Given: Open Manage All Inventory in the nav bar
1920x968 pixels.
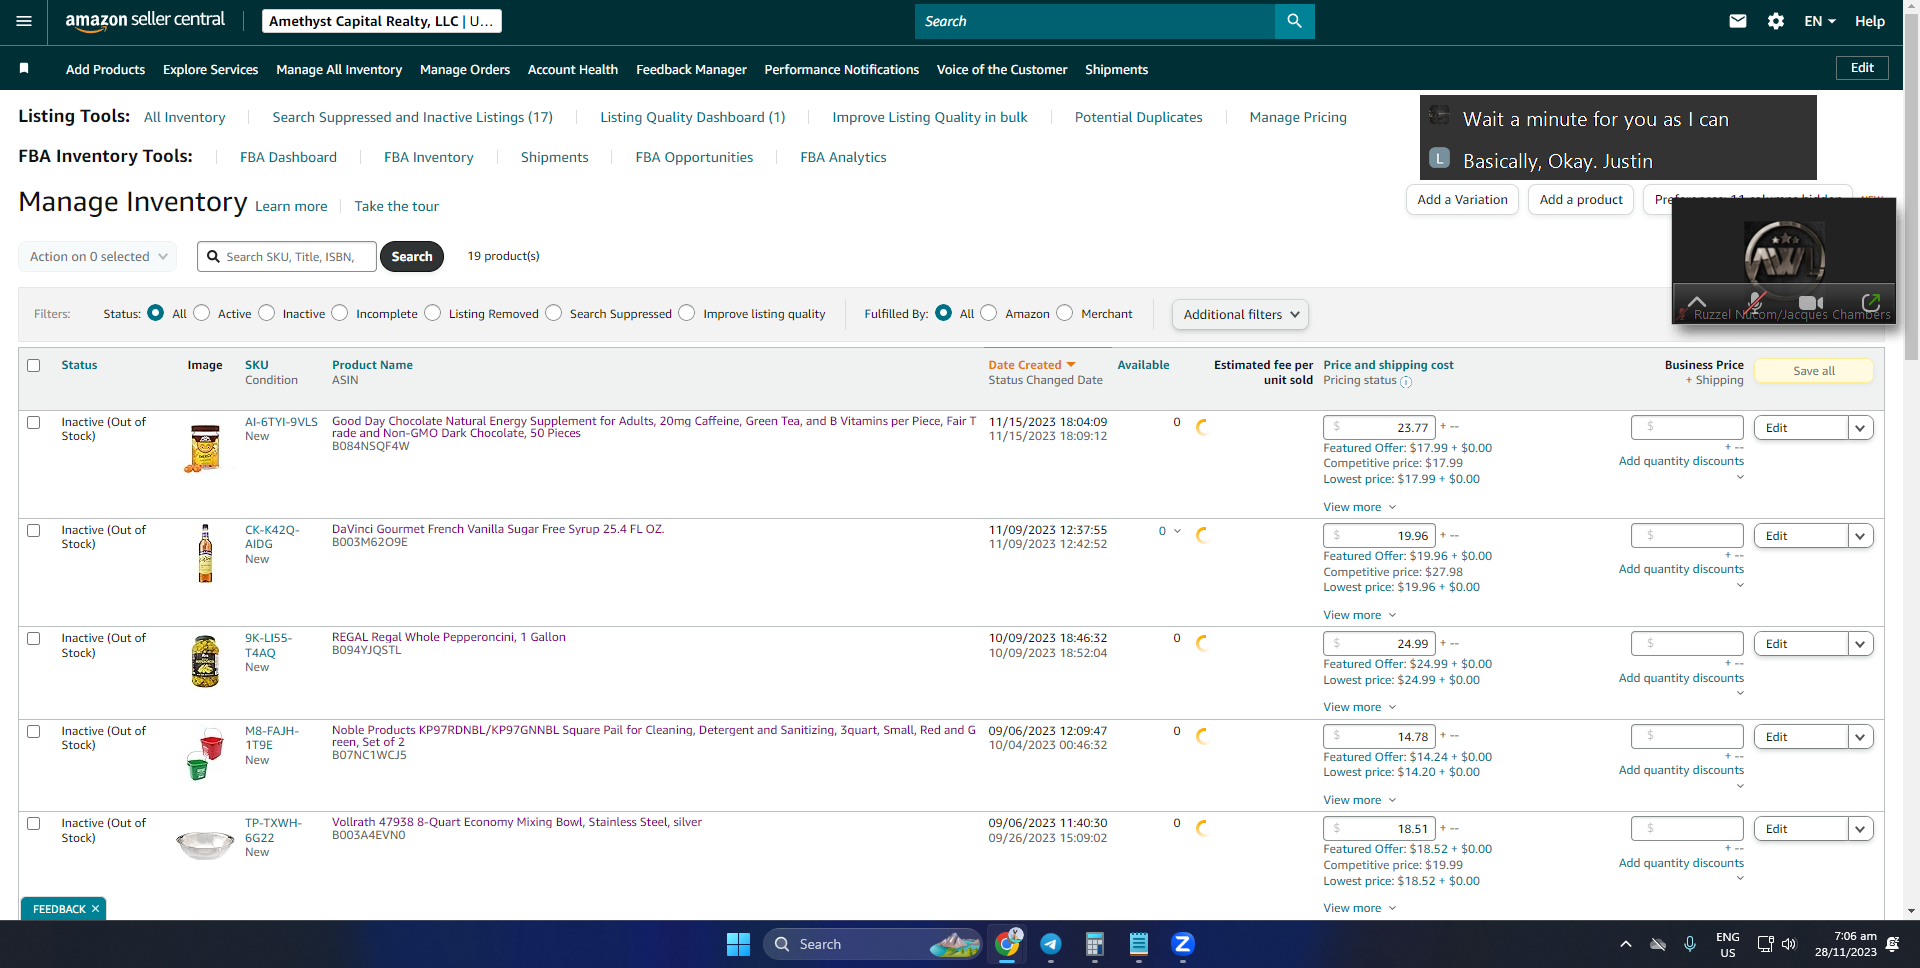Looking at the screenshot, I should (339, 69).
